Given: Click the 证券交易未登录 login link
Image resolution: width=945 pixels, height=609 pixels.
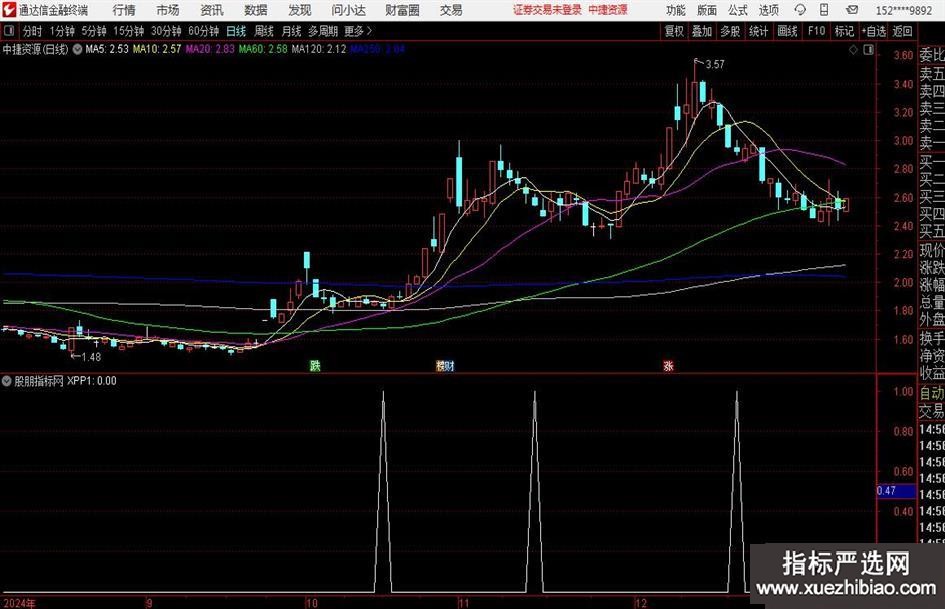Looking at the screenshot, I should (547, 10).
